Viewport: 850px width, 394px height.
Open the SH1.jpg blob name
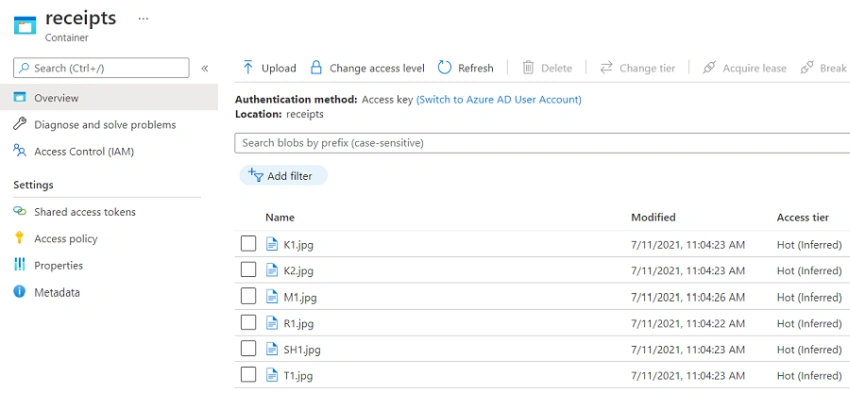pos(302,350)
